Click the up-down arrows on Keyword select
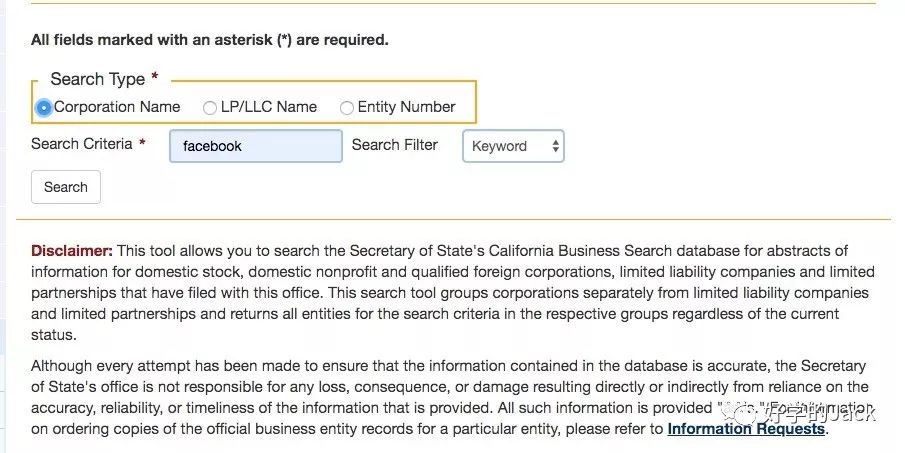The height and width of the screenshot is (453, 905). point(555,146)
